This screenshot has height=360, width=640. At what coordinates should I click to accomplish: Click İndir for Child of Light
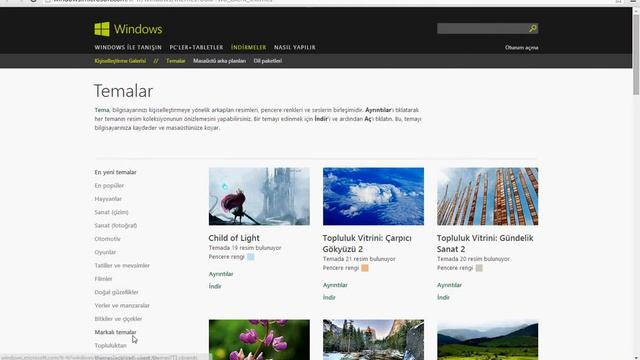[x=215, y=286]
